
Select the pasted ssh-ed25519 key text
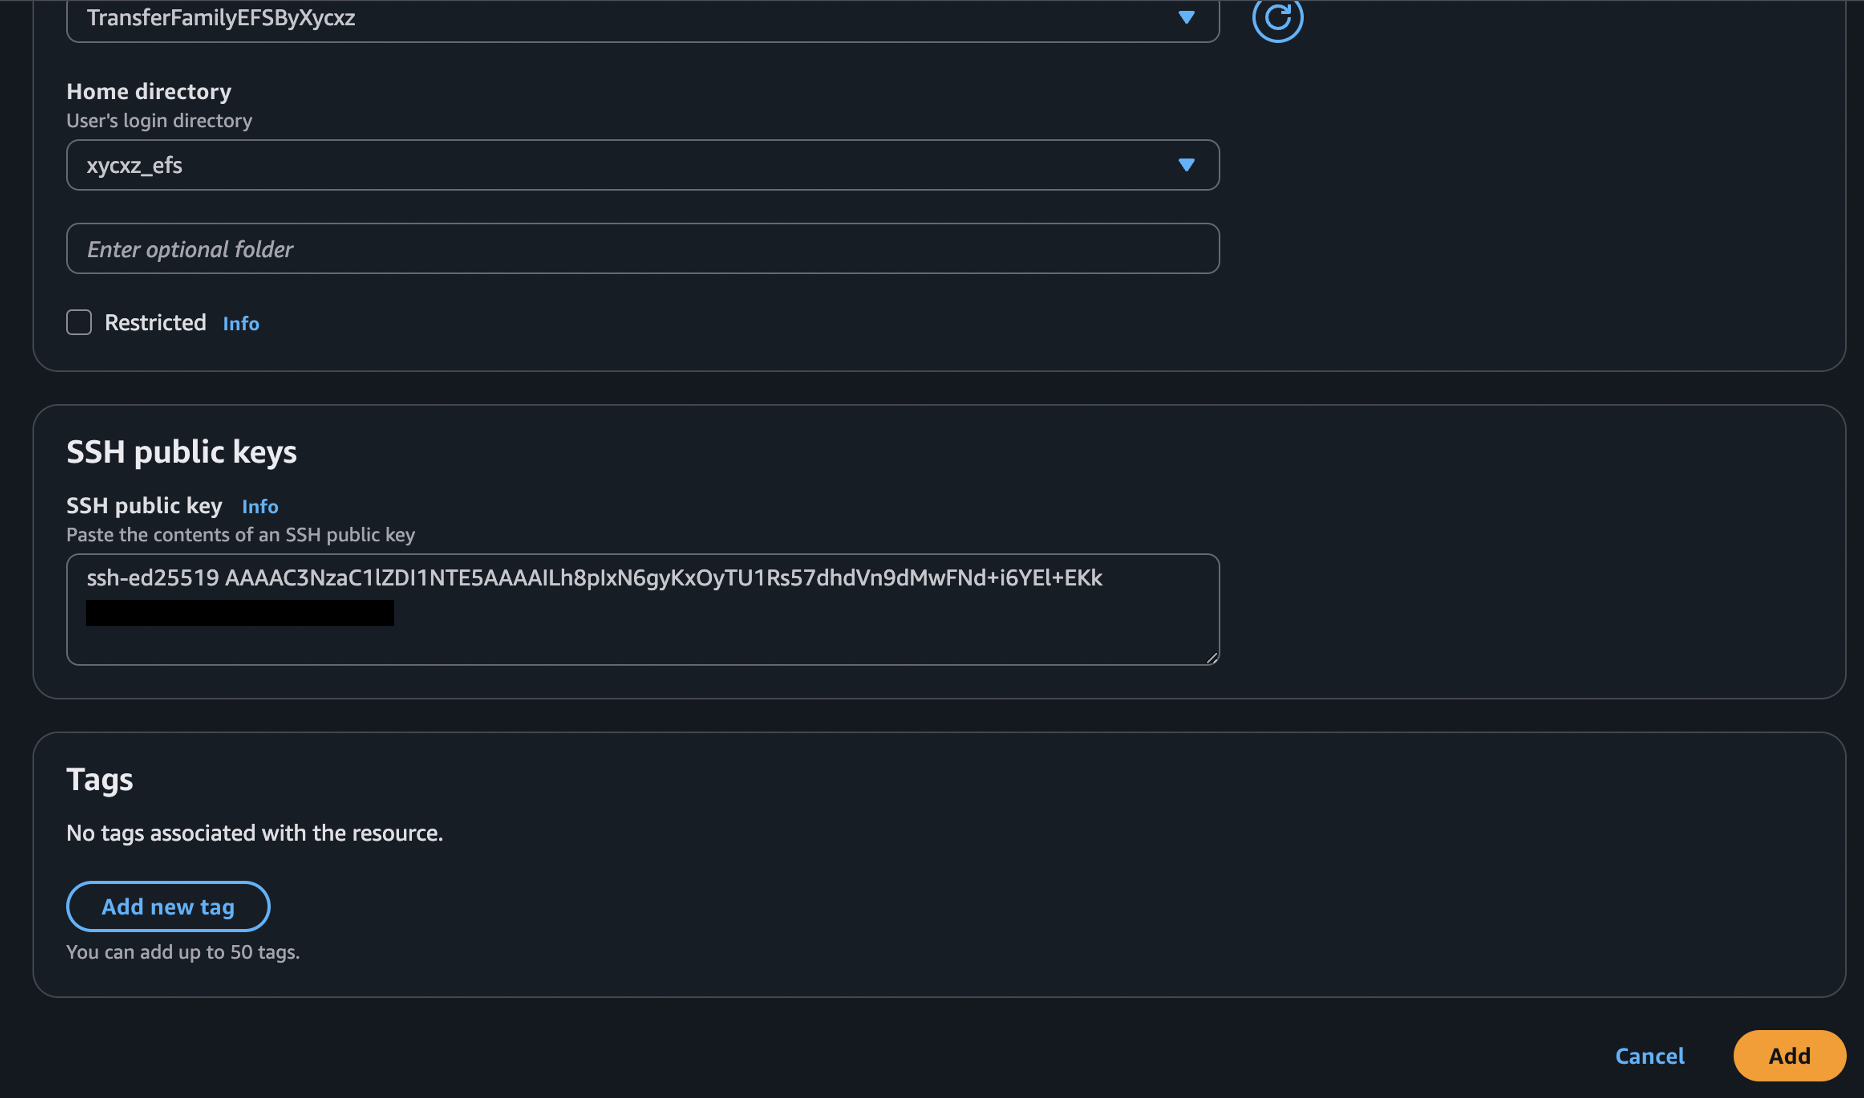coord(594,577)
